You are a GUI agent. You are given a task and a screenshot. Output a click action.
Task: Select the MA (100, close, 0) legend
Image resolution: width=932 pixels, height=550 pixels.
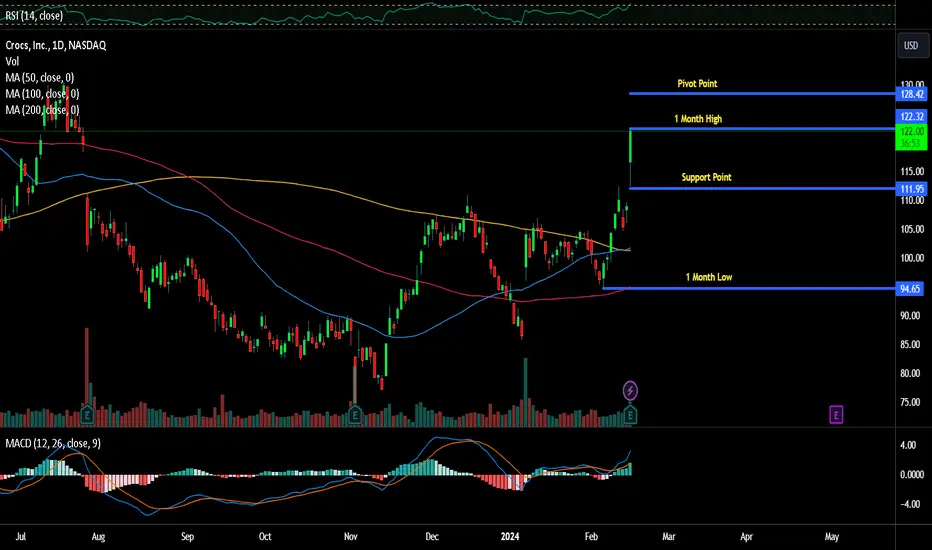point(42,93)
